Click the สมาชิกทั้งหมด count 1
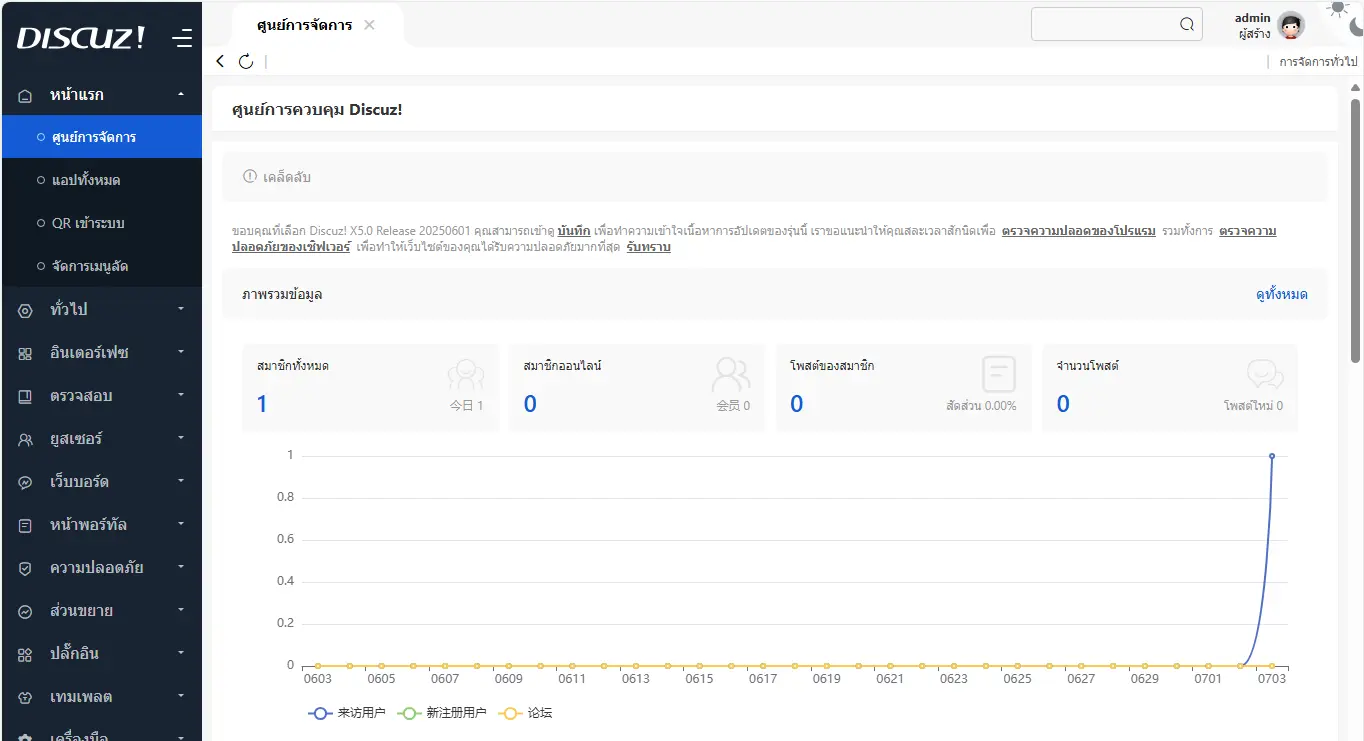Screen dimensions: 1364x741 tap(262, 403)
